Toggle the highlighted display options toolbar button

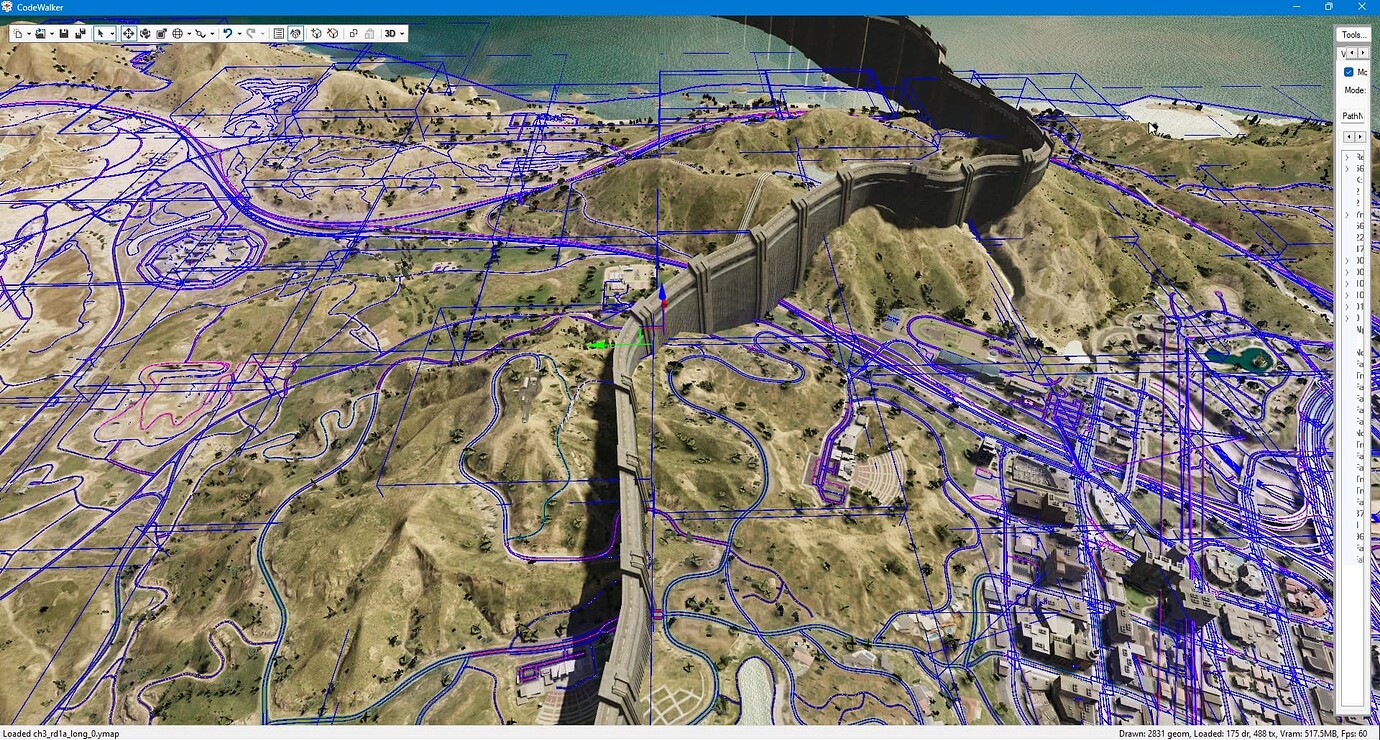click(x=294, y=33)
